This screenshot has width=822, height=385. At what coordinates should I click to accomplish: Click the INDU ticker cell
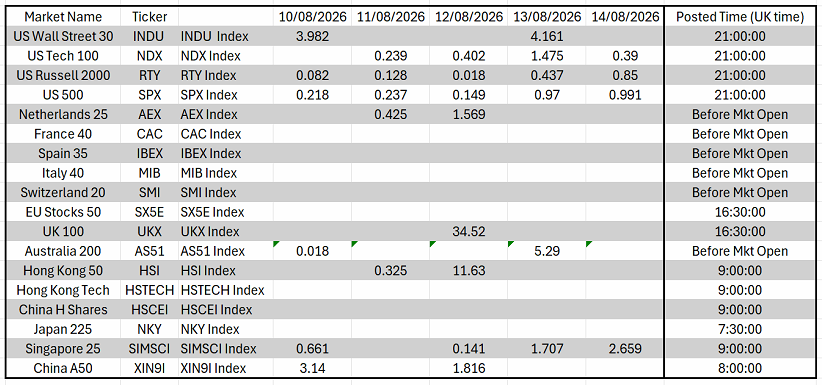[x=149, y=37]
